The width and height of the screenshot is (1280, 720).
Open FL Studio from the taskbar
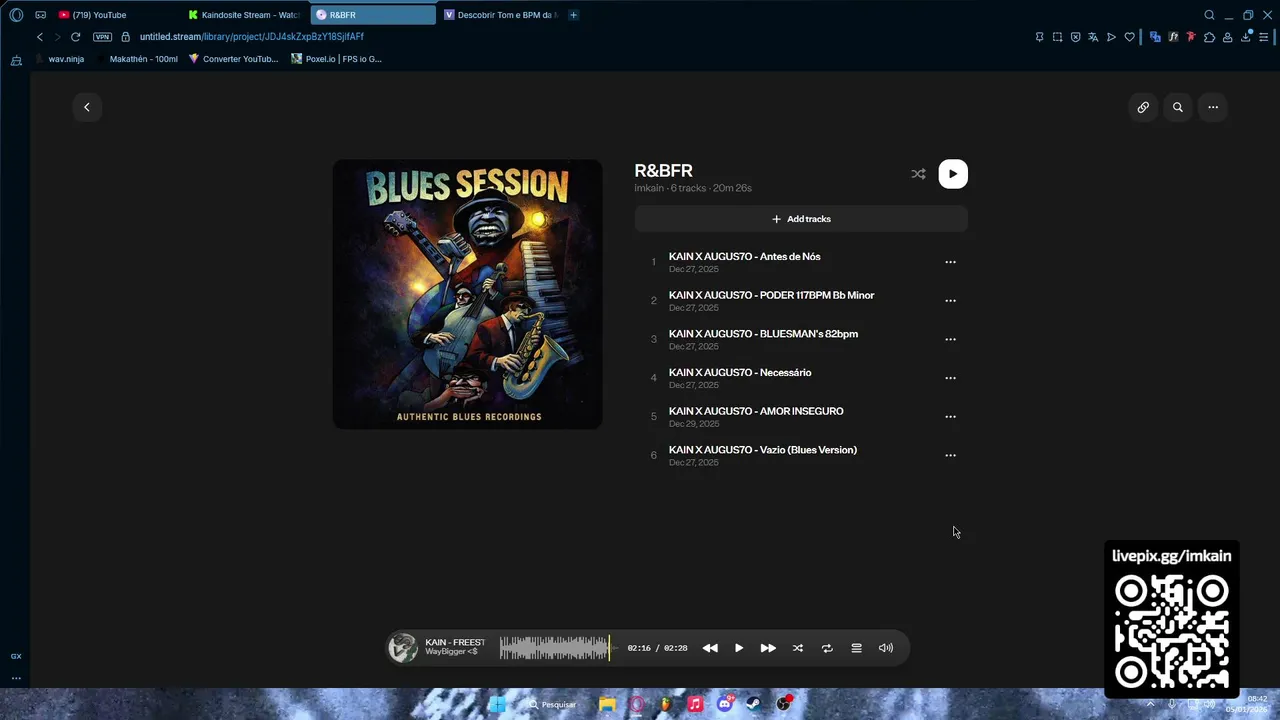(665, 704)
